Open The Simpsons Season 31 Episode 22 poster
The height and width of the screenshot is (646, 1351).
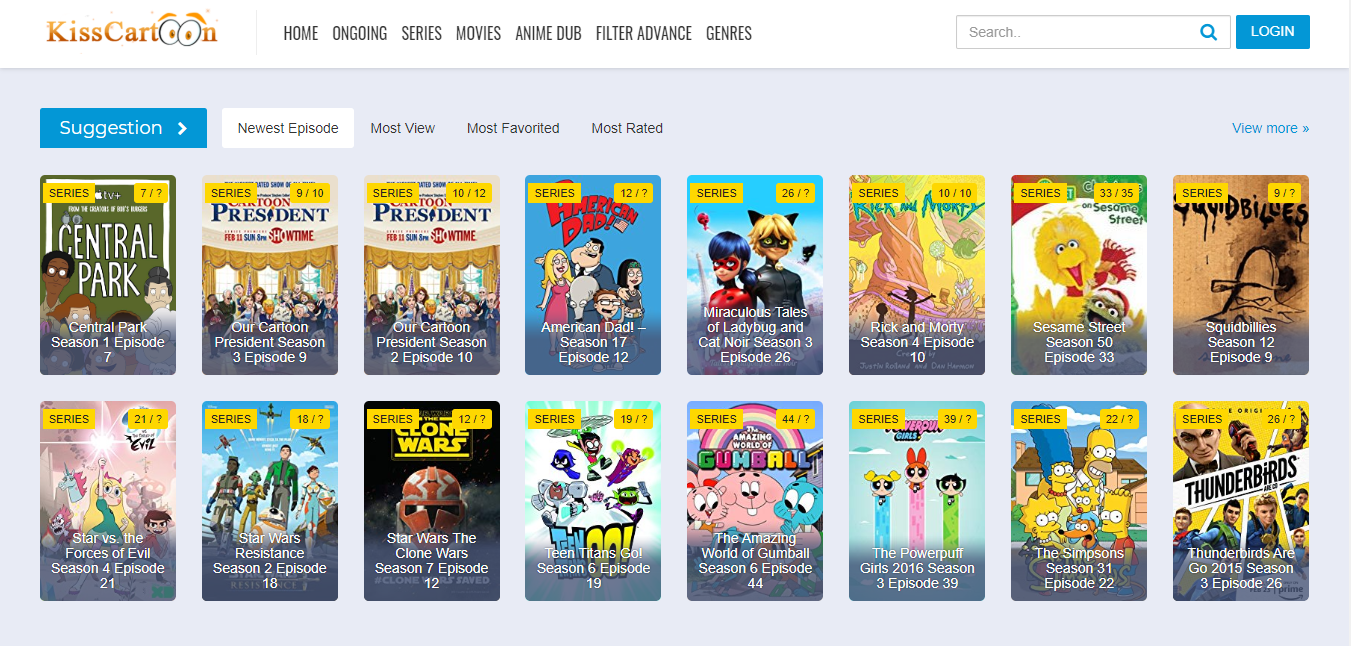coord(1079,501)
